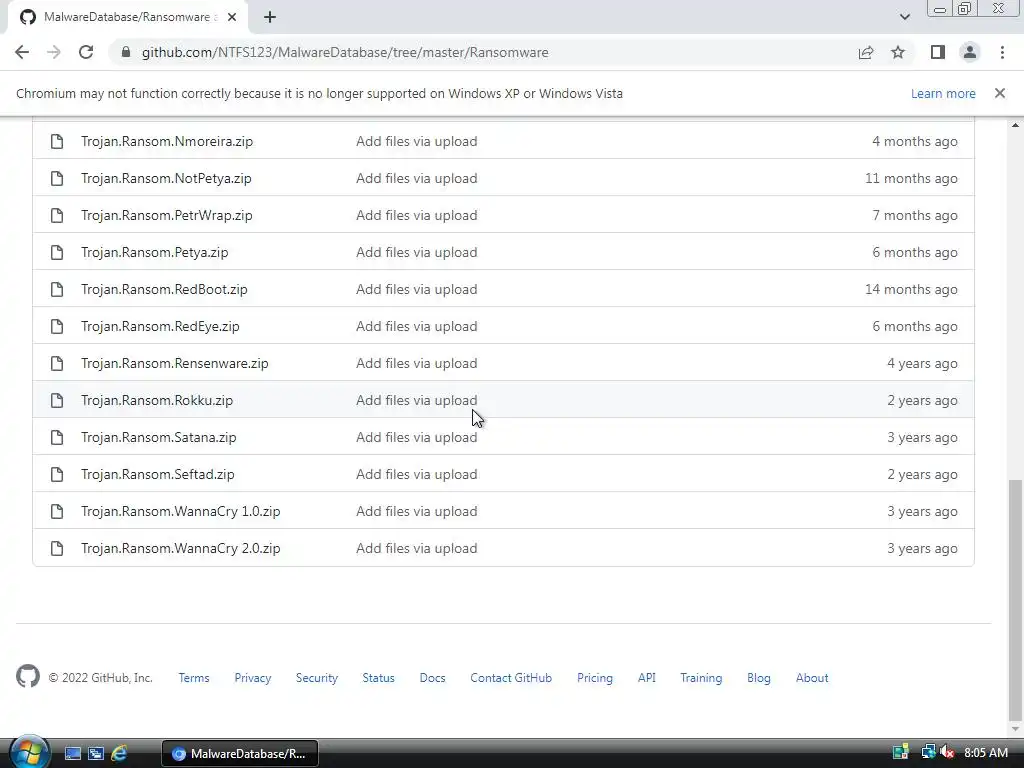Open the Blog footer link
The height and width of the screenshot is (768, 1024).
[x=759, y=678]
